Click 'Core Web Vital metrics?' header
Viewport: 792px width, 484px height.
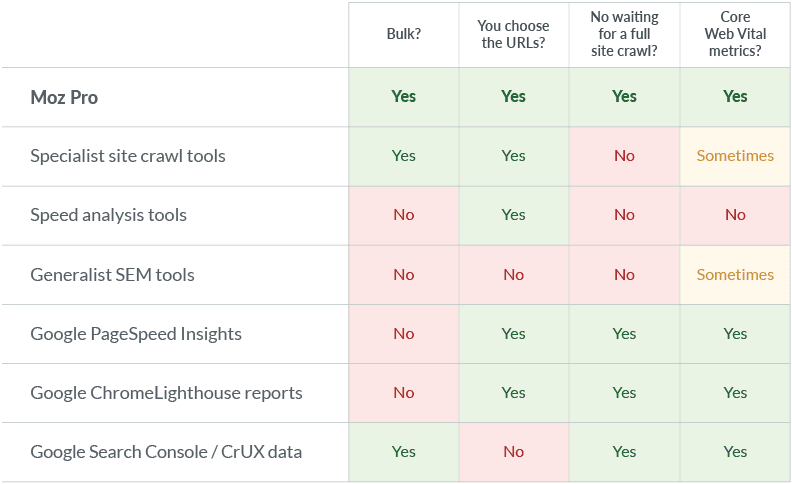click(x=735, y=34)
